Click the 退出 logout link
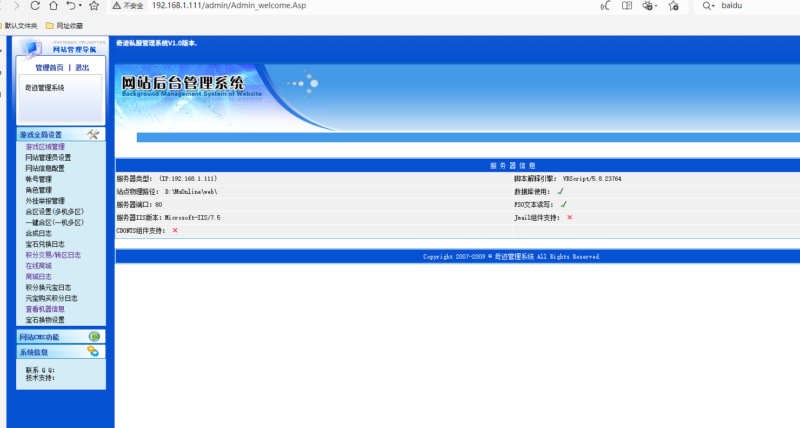 (82, 67)
